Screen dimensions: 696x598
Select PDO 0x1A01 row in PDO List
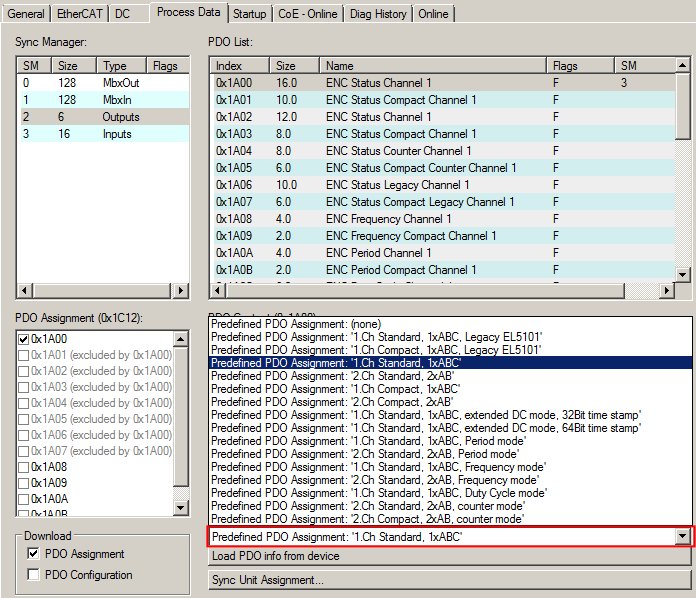tap(443, 100)
